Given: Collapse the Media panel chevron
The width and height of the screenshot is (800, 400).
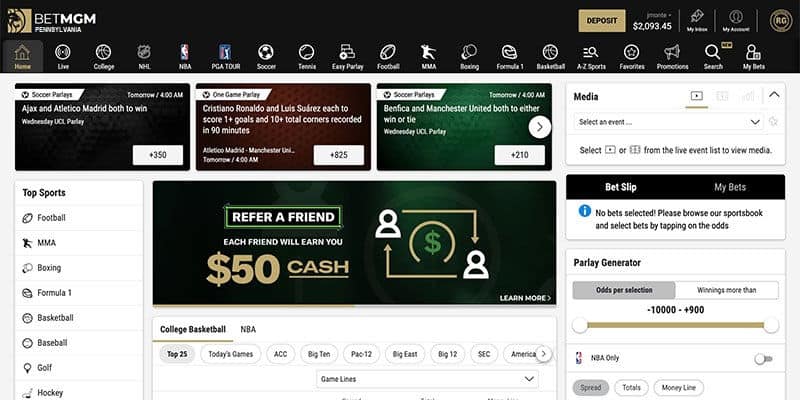Looking at the screenshot, I should tap(774, 95).
